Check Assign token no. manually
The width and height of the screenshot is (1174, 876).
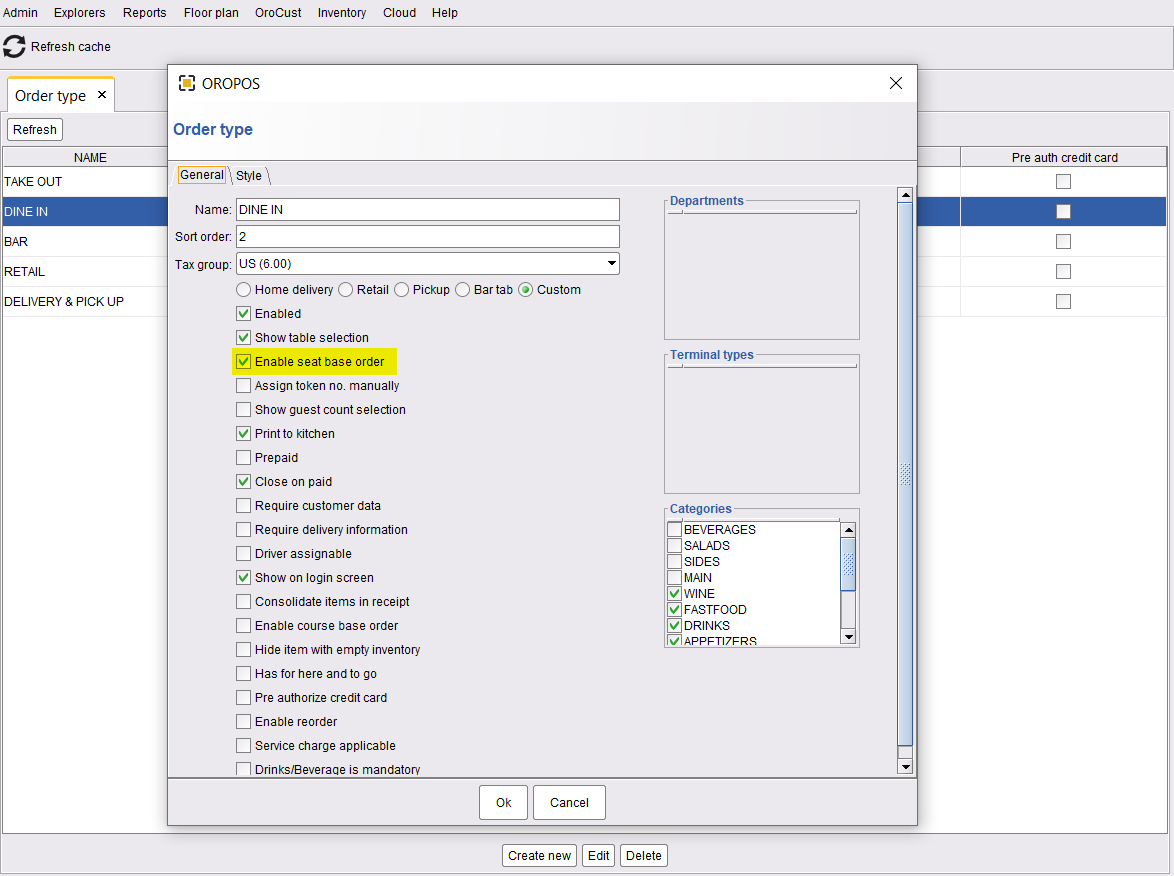tap(243, 386)
